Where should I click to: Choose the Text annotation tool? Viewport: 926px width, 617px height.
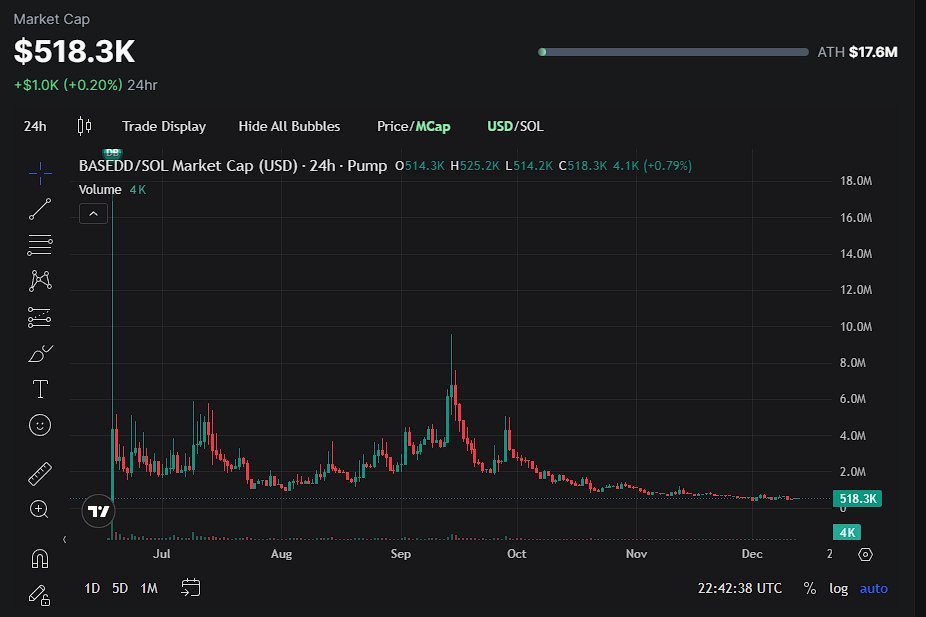pos(40,389)
